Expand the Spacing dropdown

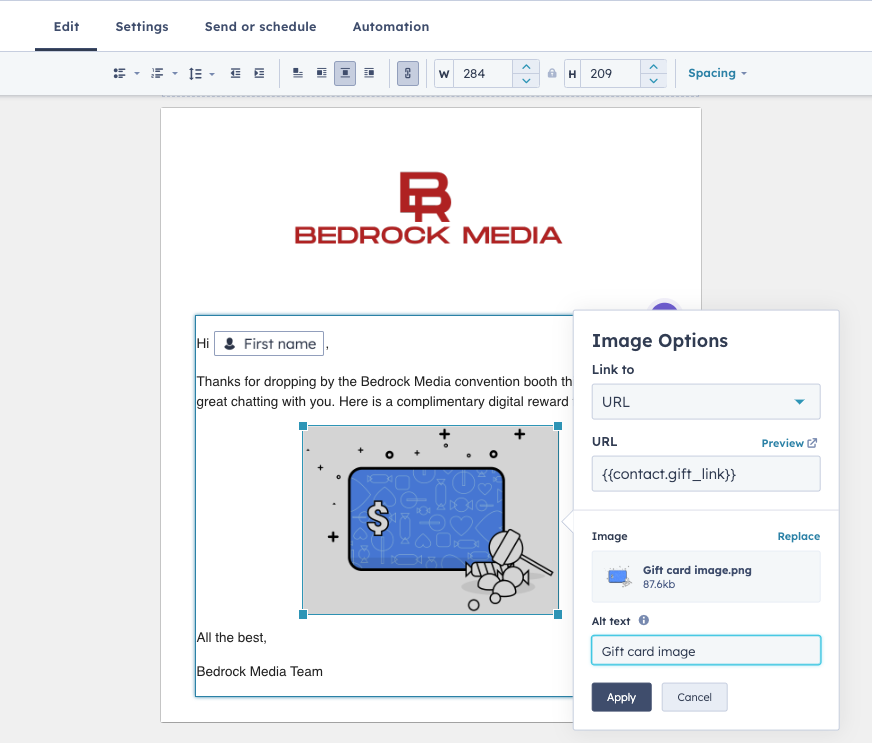click(x=717, y=73)
